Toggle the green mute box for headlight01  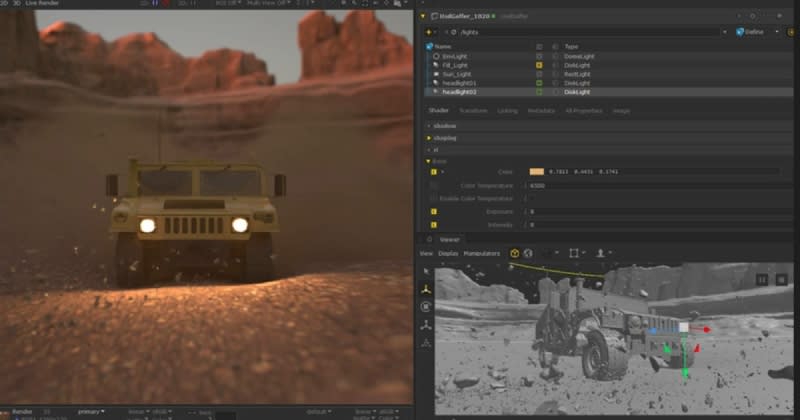(539, 82)
